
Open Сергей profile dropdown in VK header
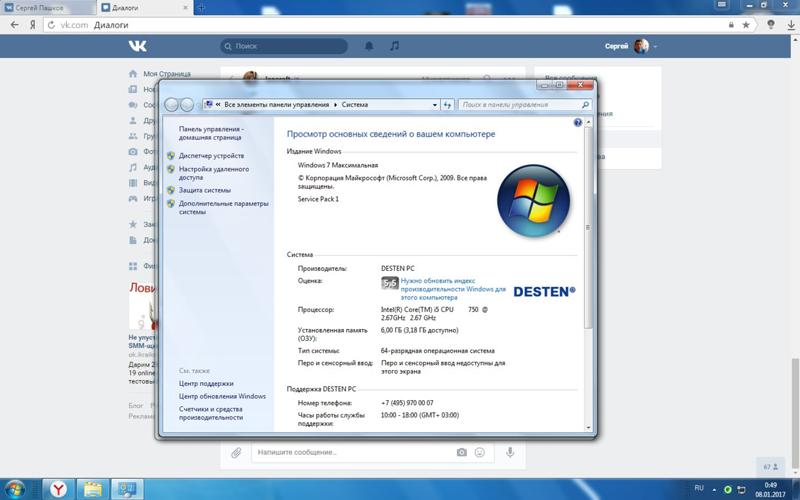point(631,46)
